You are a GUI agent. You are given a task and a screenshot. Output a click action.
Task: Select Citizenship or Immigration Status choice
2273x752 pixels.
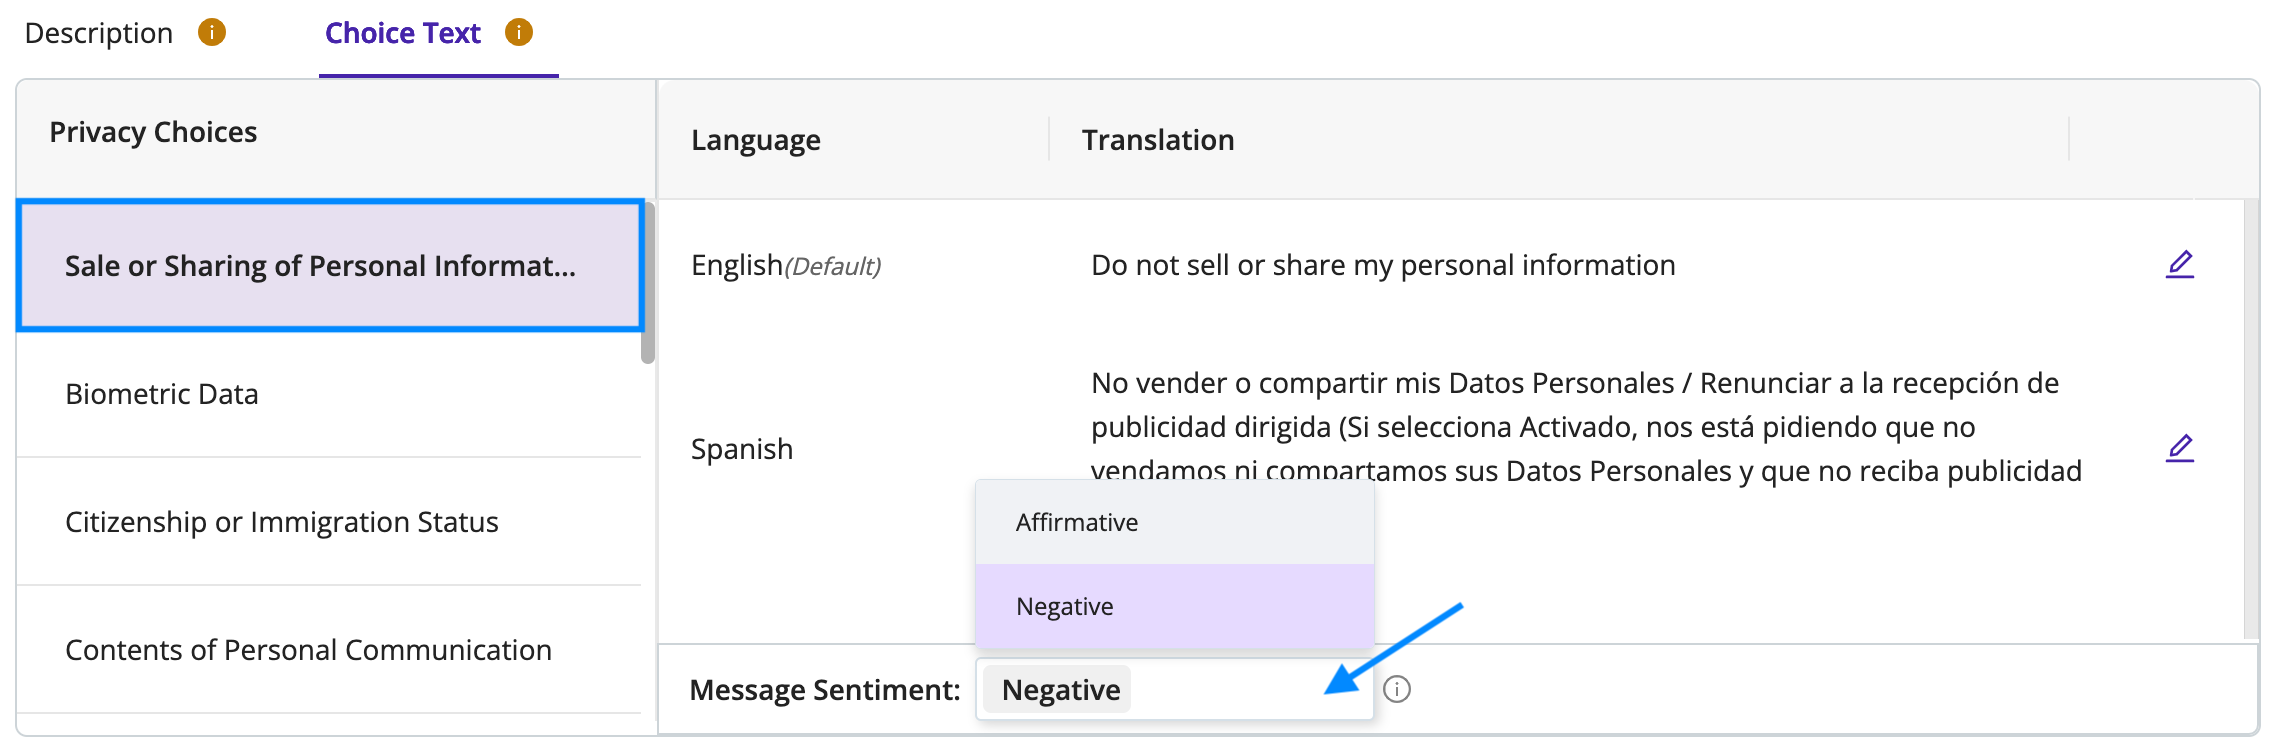point(329,522)
